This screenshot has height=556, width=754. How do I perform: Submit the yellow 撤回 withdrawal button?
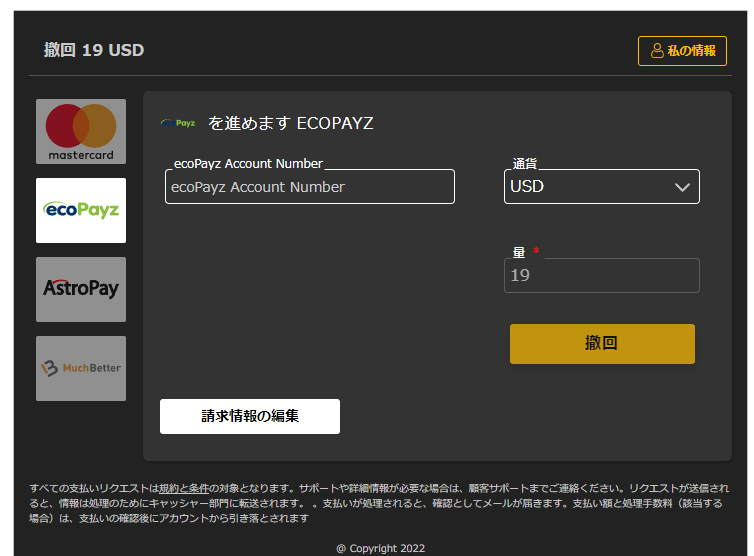click(602, 343)
